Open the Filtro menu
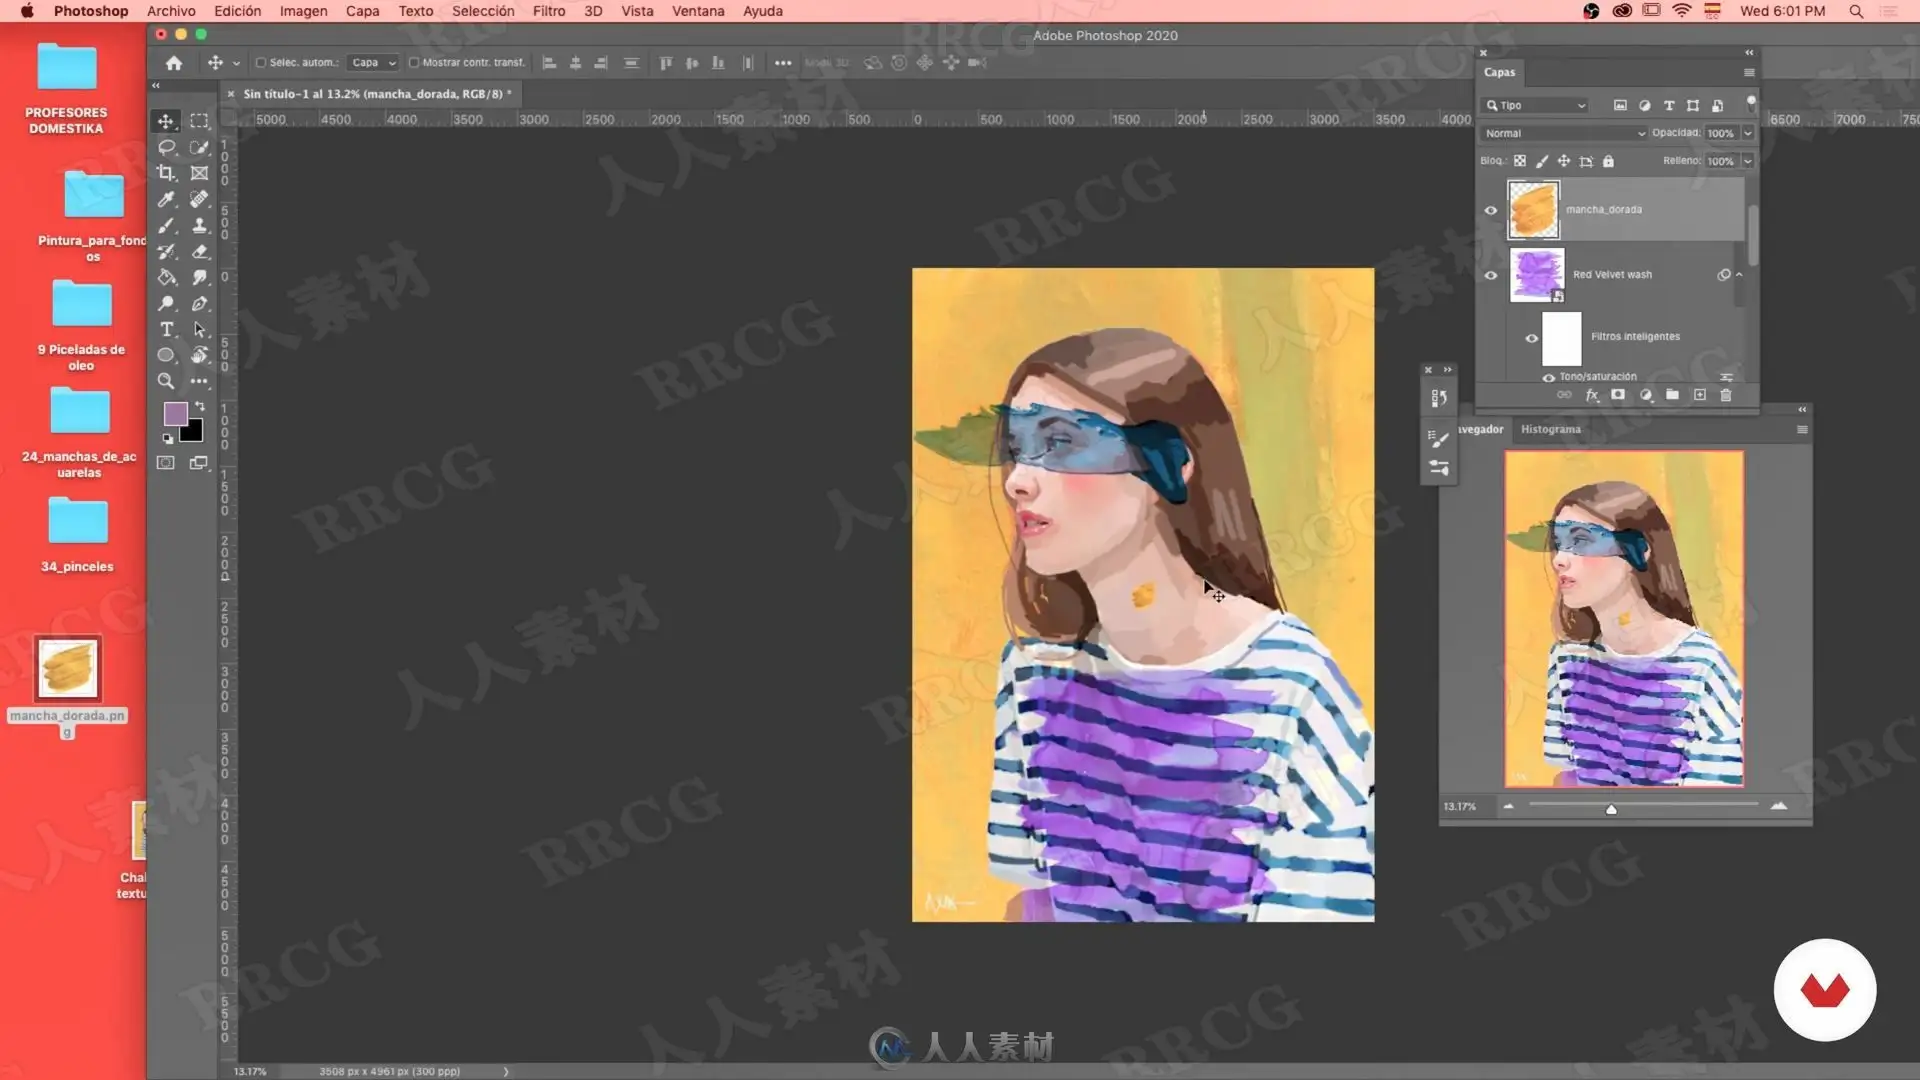1920x1080 pixels. pos(548,11)
